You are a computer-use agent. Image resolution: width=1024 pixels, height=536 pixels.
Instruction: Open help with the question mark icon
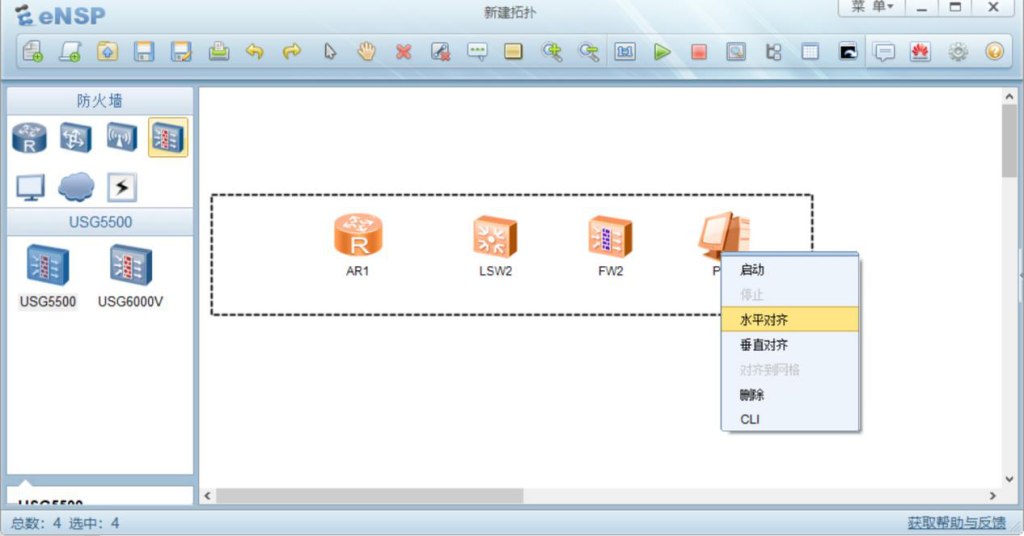(995, 52)
